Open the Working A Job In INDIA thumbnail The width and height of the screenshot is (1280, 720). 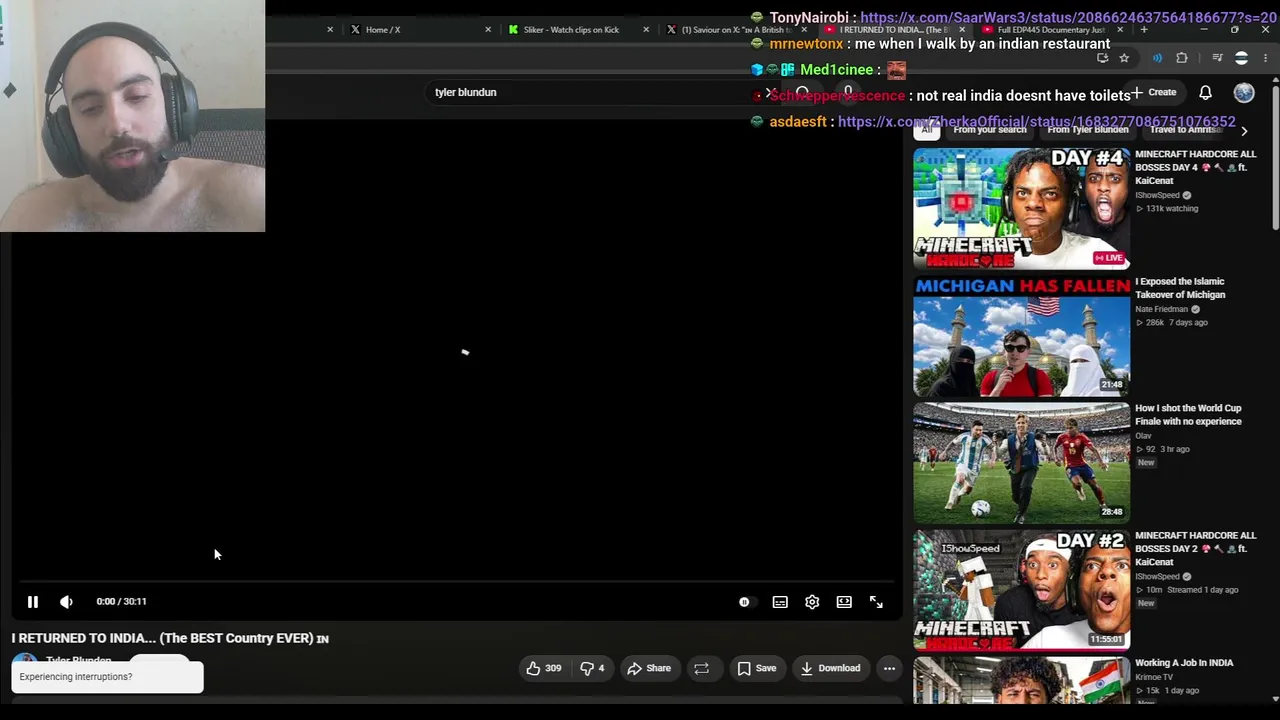click(x=1021, y=681)
